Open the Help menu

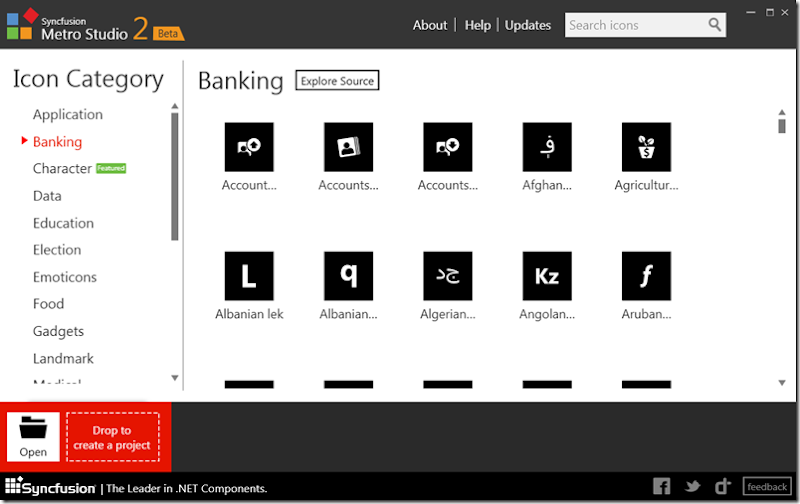click(478, 25)
